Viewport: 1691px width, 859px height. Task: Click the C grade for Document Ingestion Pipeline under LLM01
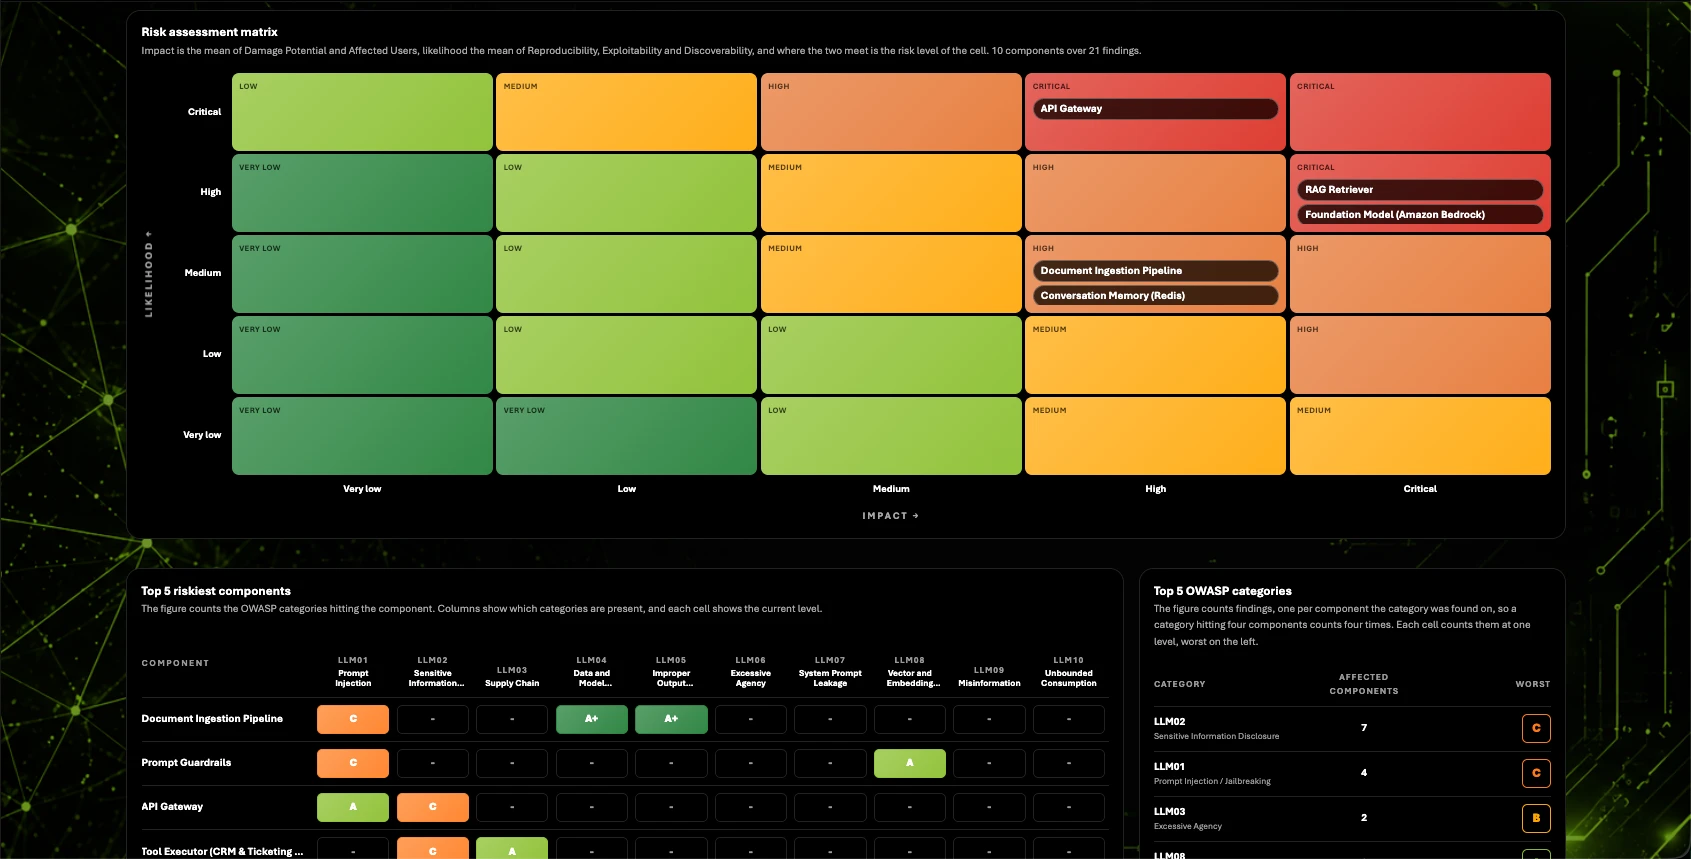353,719
